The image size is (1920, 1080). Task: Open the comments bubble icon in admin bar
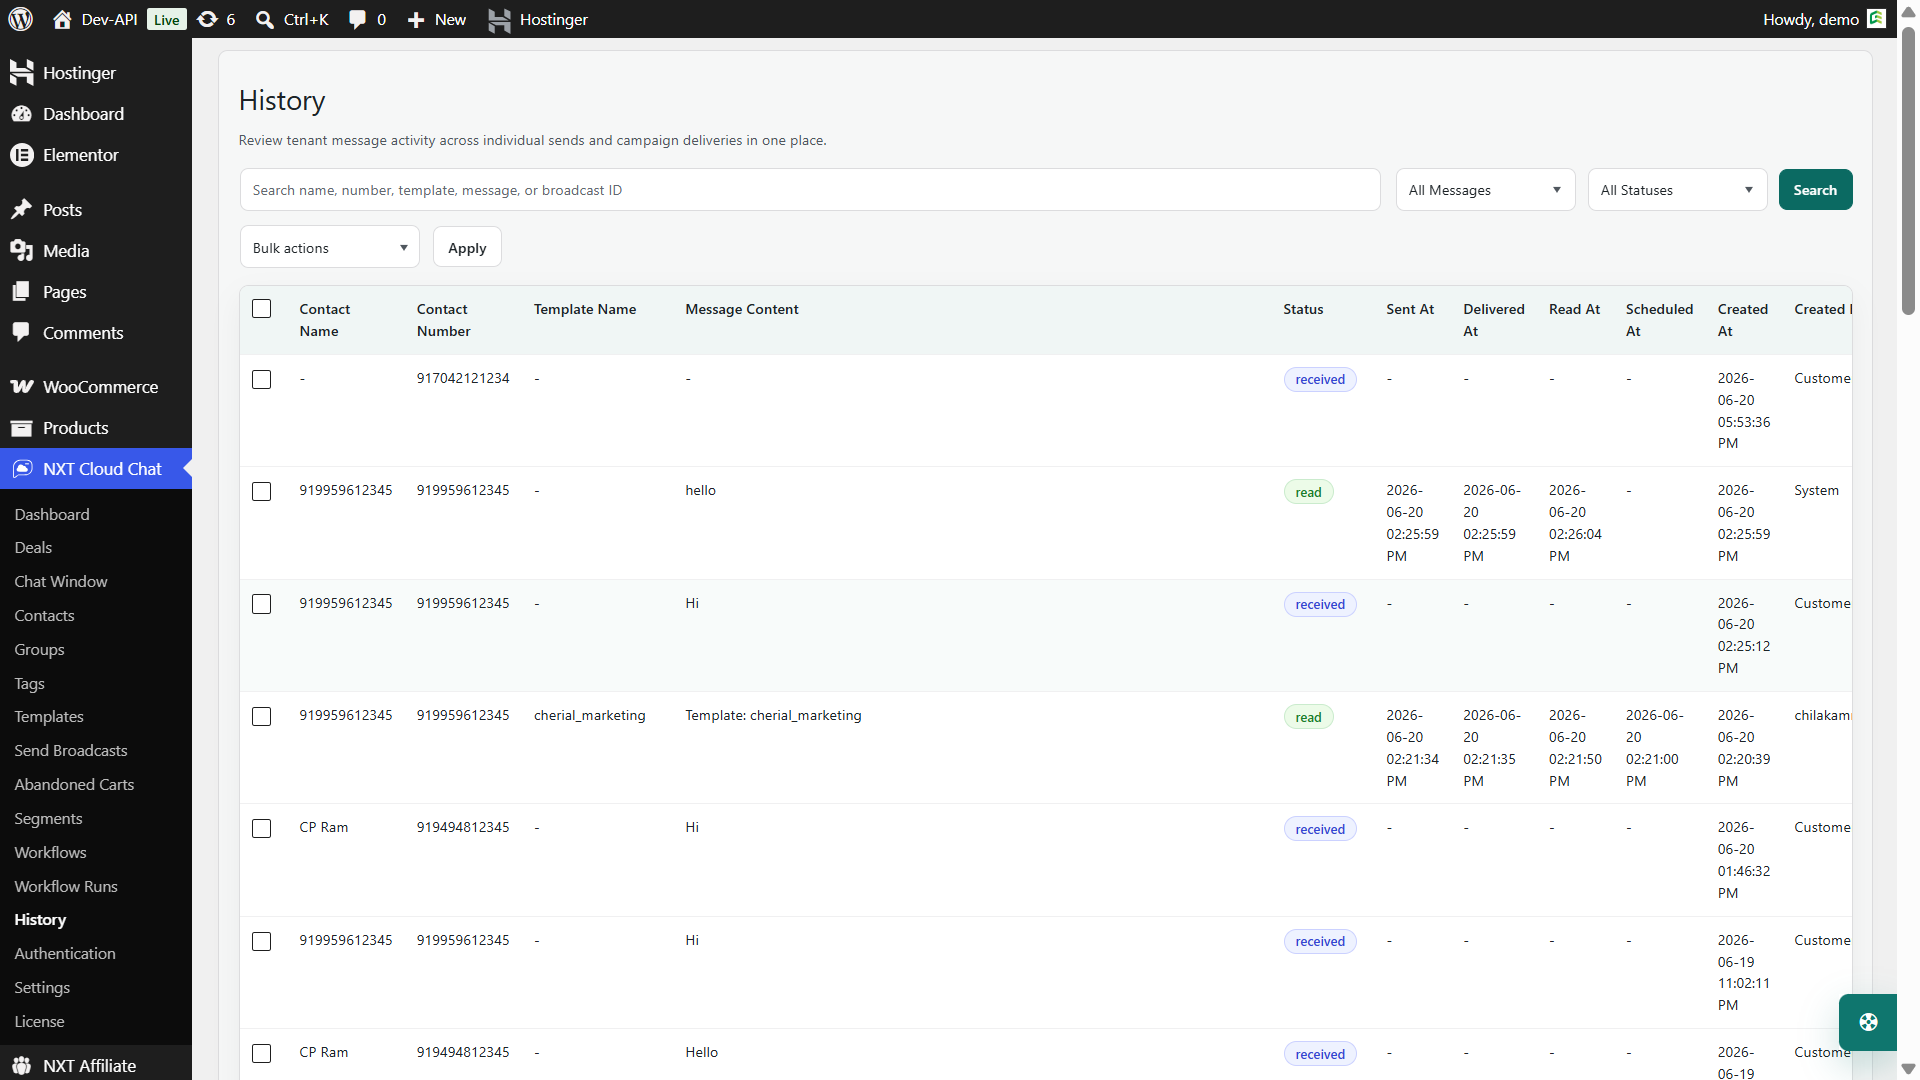[x=357, y=19]
